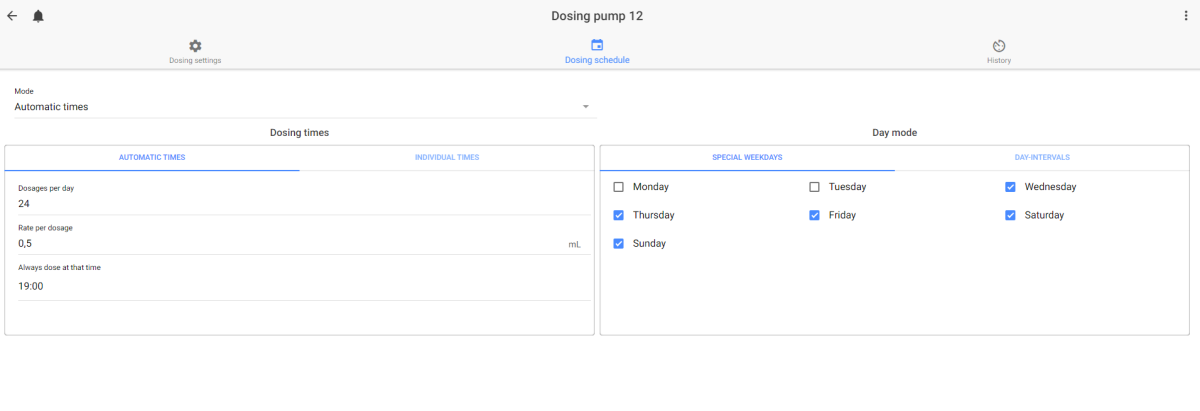The height and width of the screenshot is (411, 1200).
Task: Select the Automatic Times tab
Action: pos(152,157)
